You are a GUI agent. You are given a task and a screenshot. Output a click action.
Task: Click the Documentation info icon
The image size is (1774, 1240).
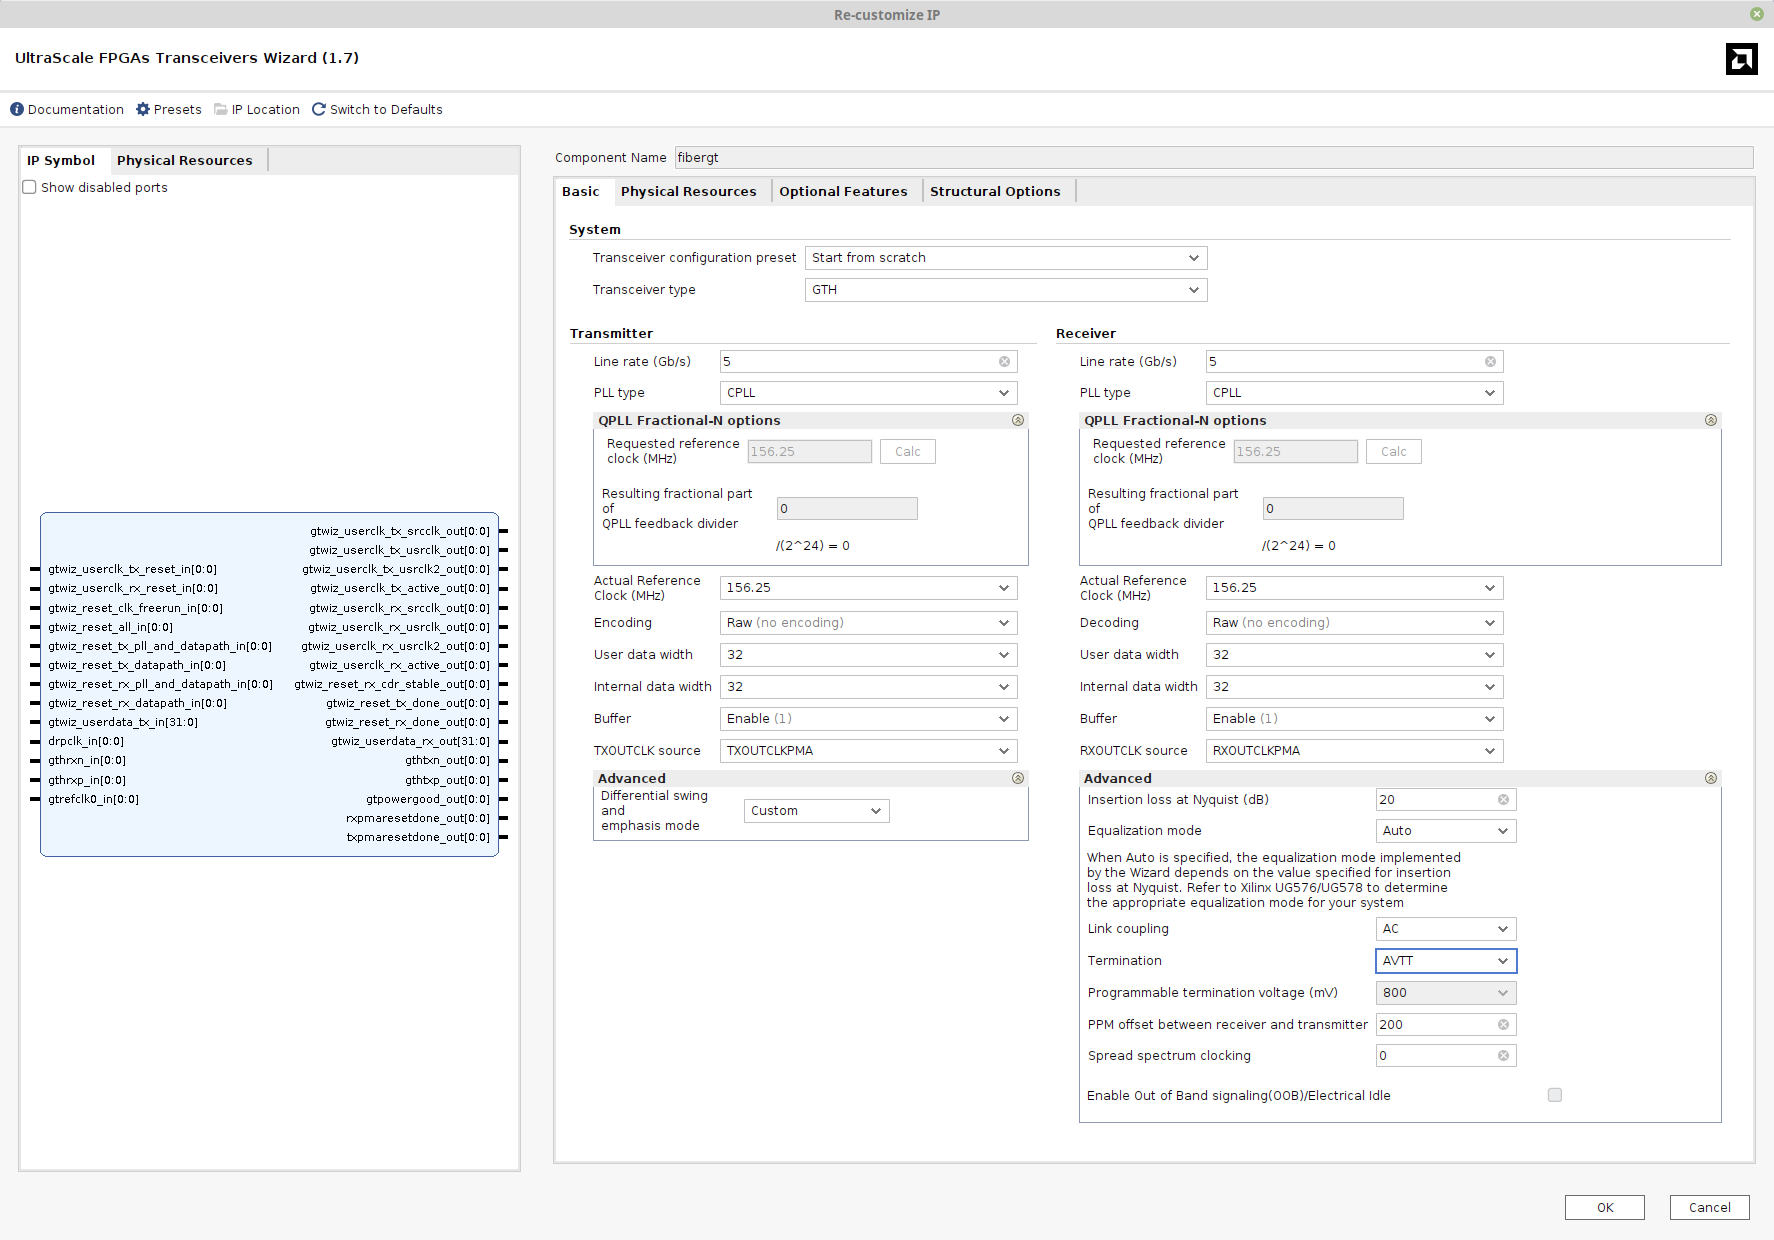tap(17, 109)
